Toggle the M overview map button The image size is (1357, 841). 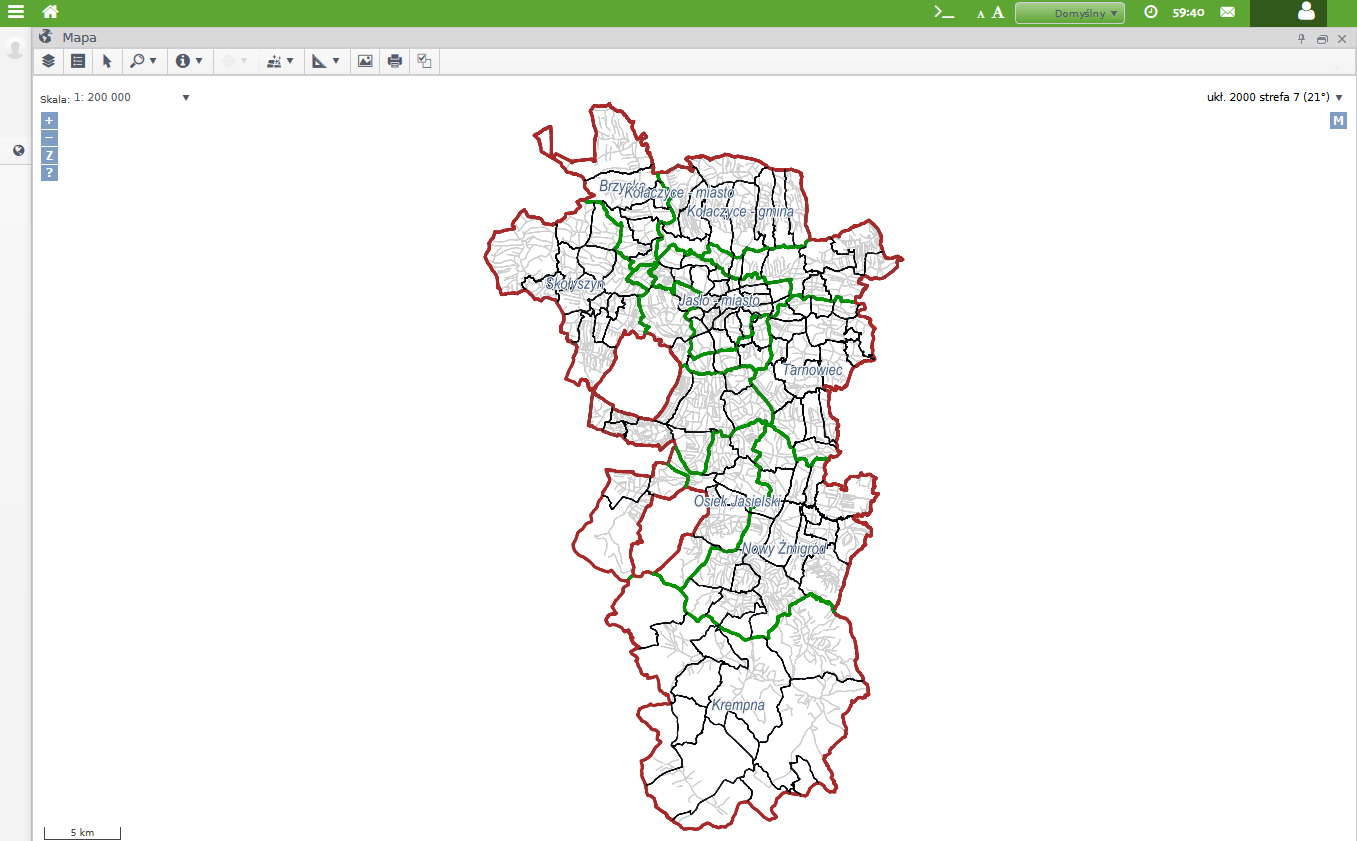point(1338,121)
